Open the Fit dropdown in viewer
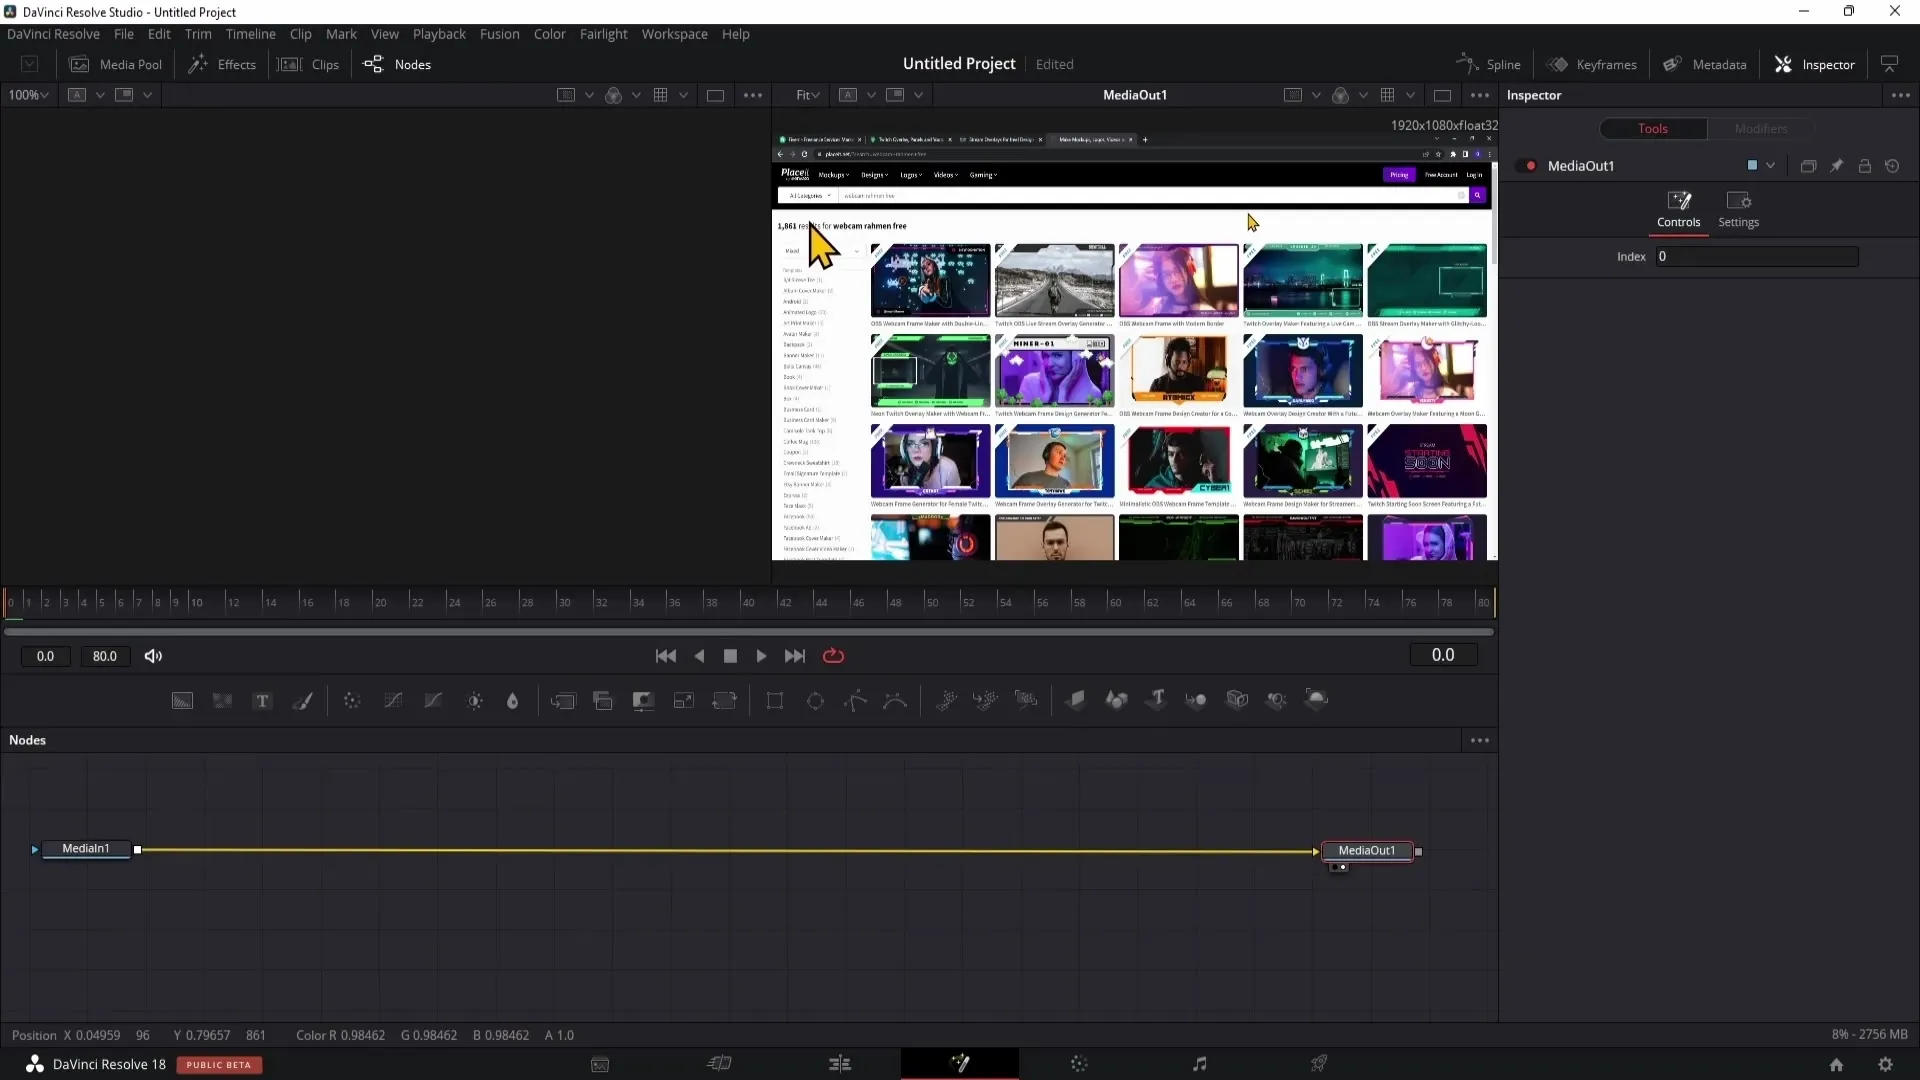Screen dimensions: 1920x1080 [x=806, y=94]
